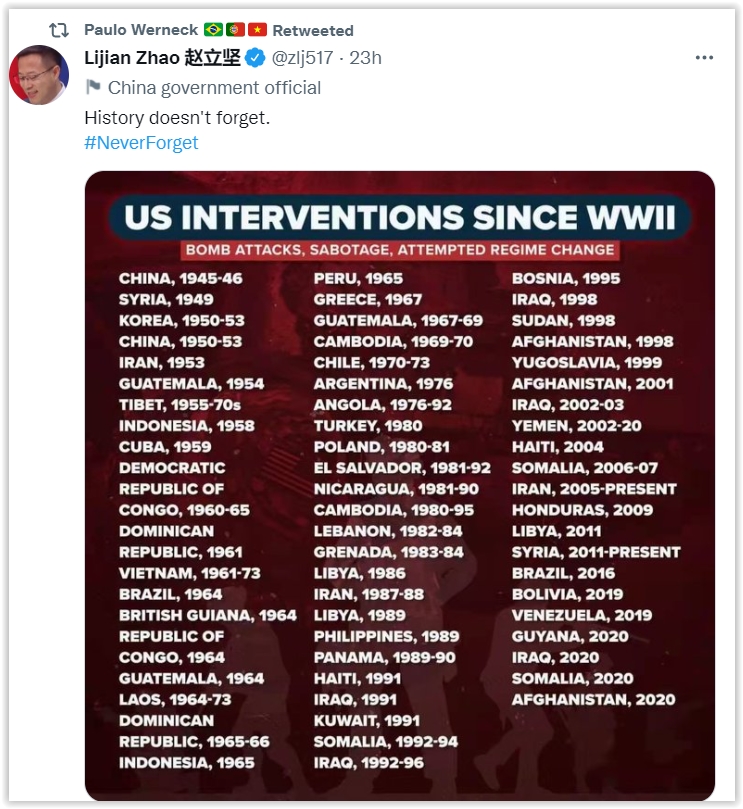Click the red Bomb Attacks subtitle banner

399,249
